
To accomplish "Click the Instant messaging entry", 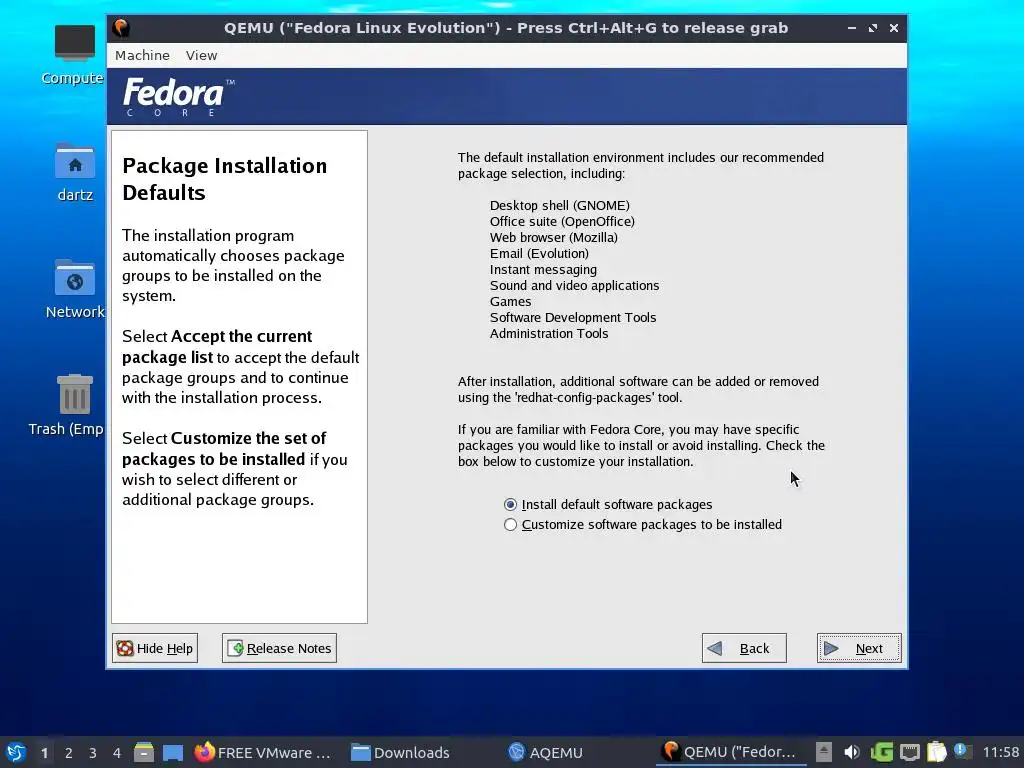I will (x=543, y=269).
